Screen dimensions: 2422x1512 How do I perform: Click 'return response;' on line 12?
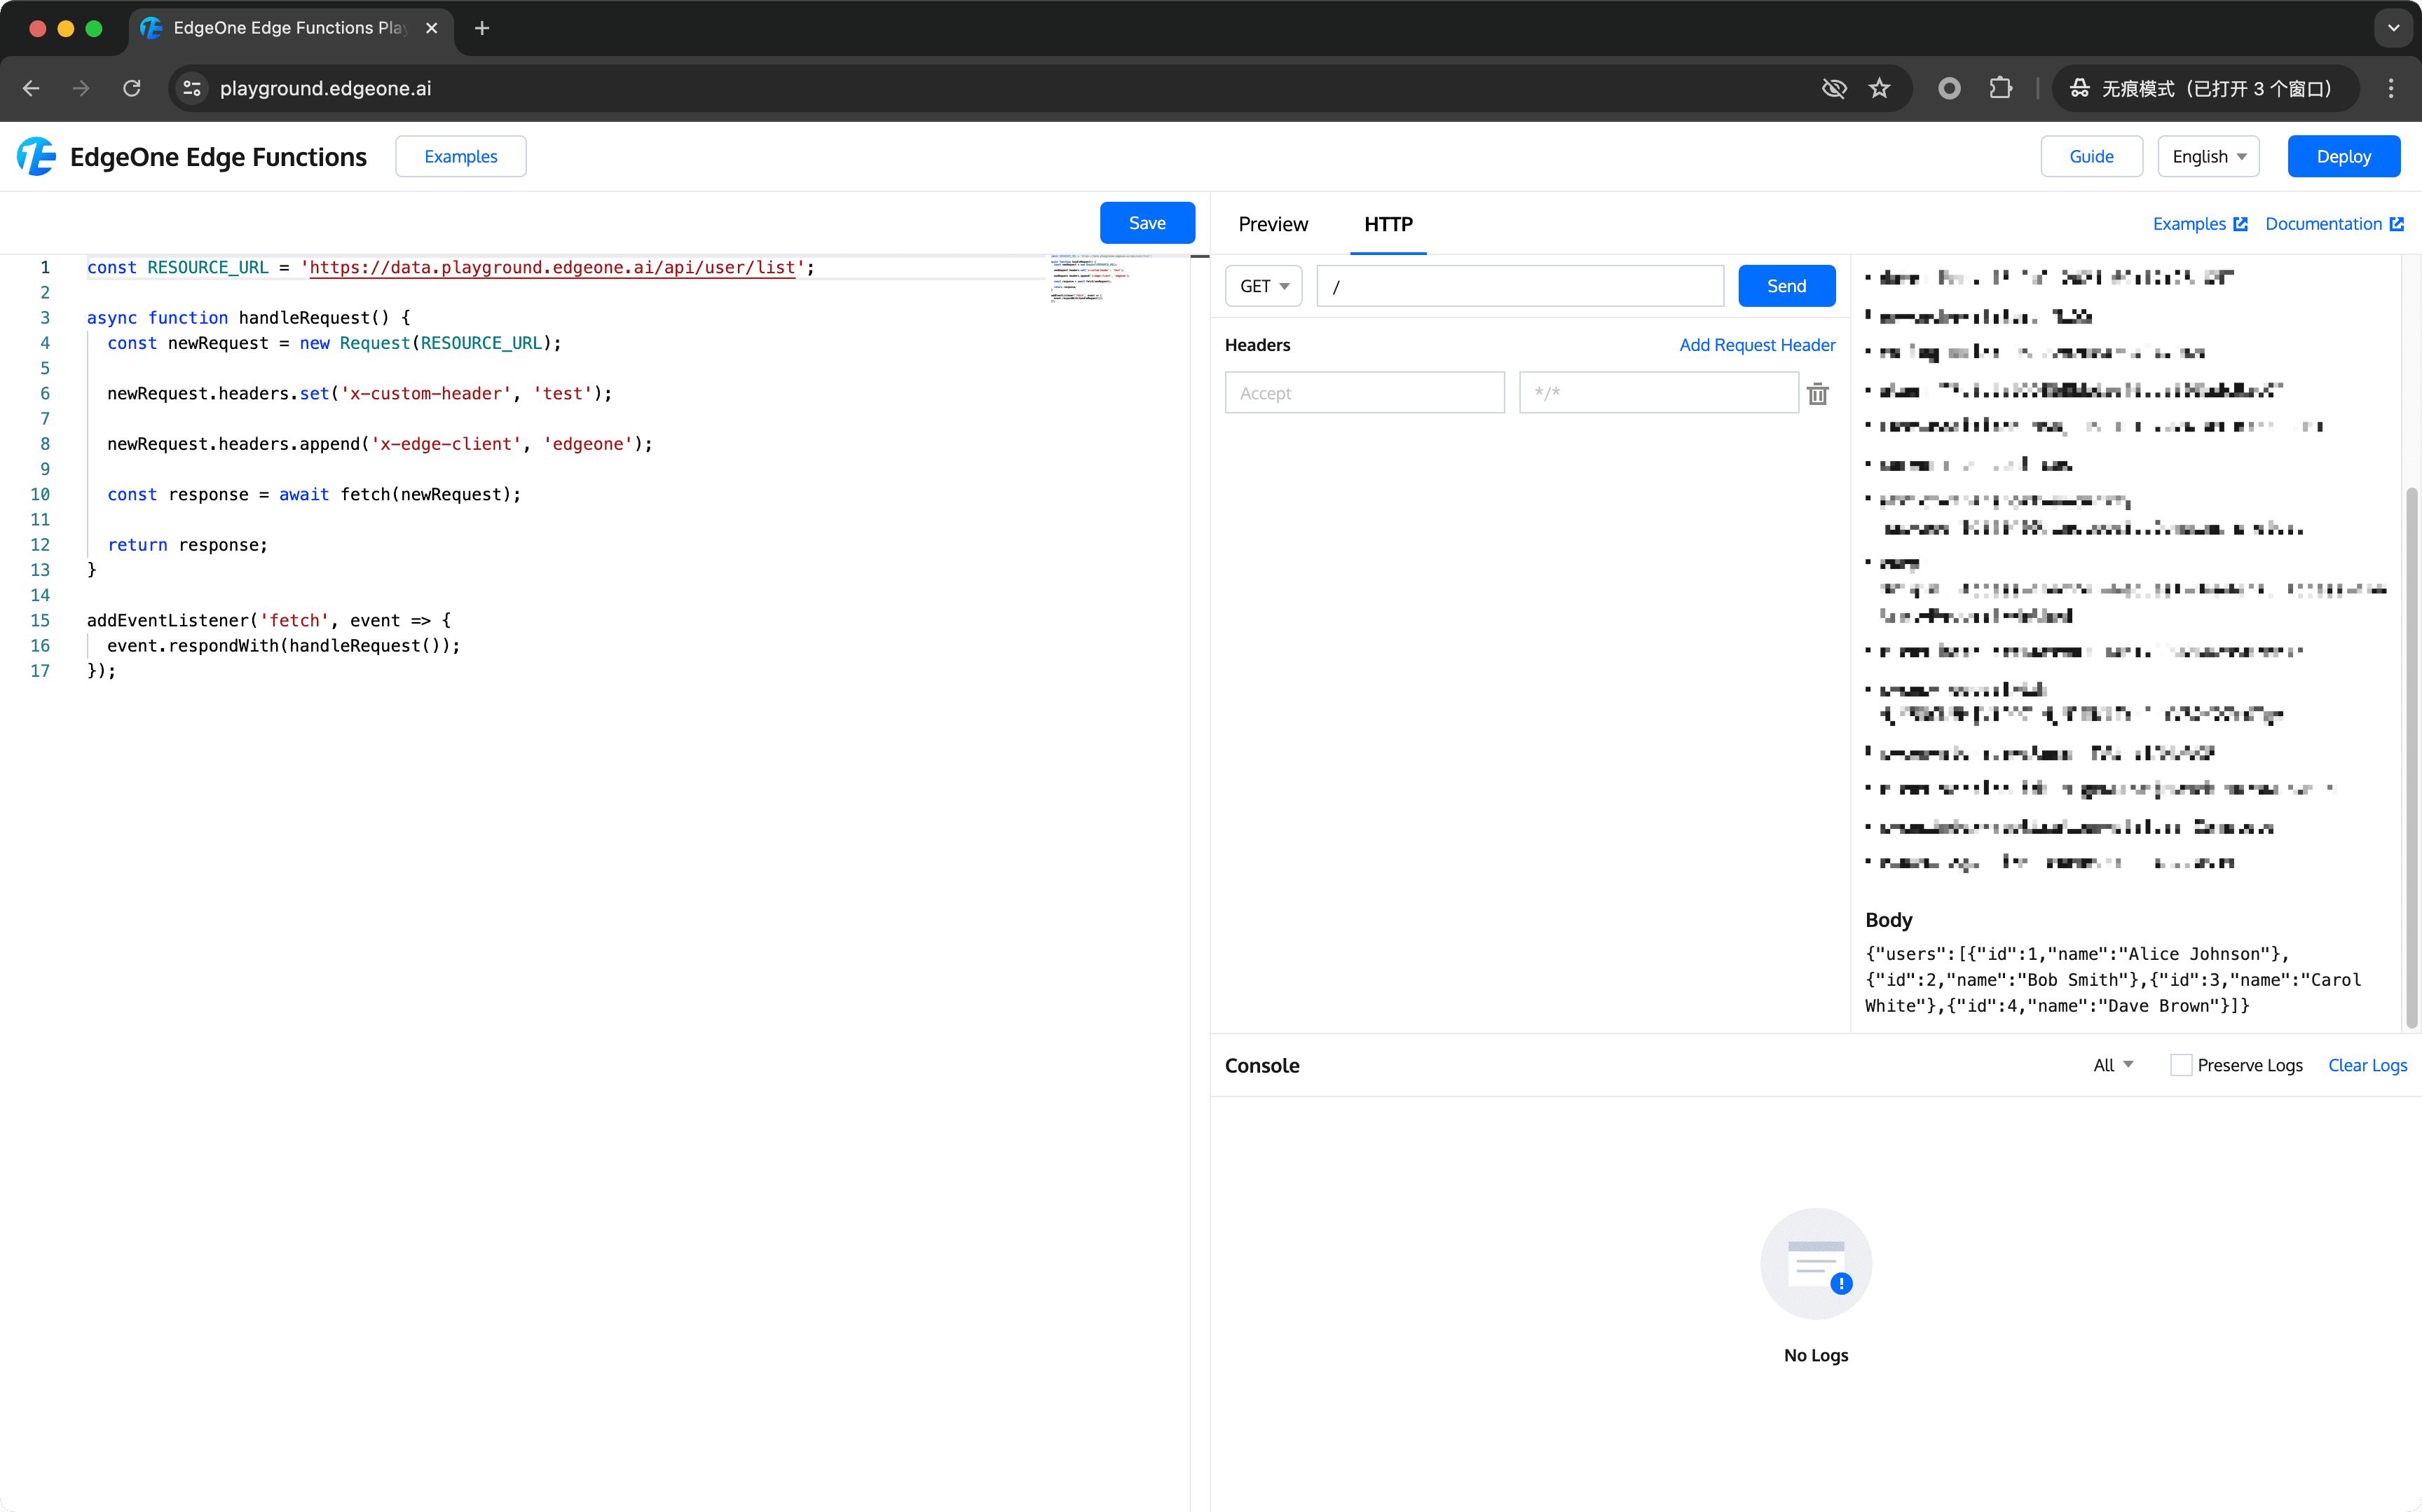tap(187, 545)
